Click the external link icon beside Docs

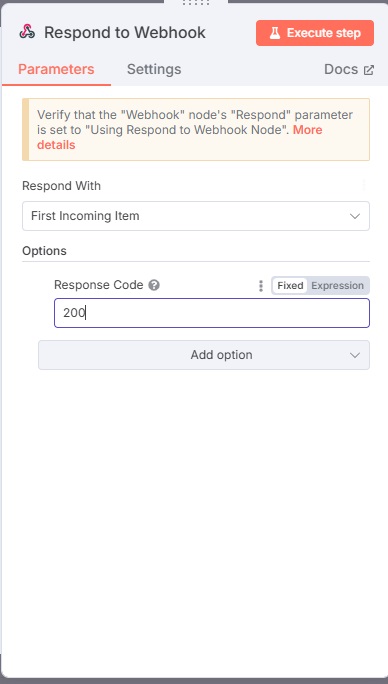369,70
